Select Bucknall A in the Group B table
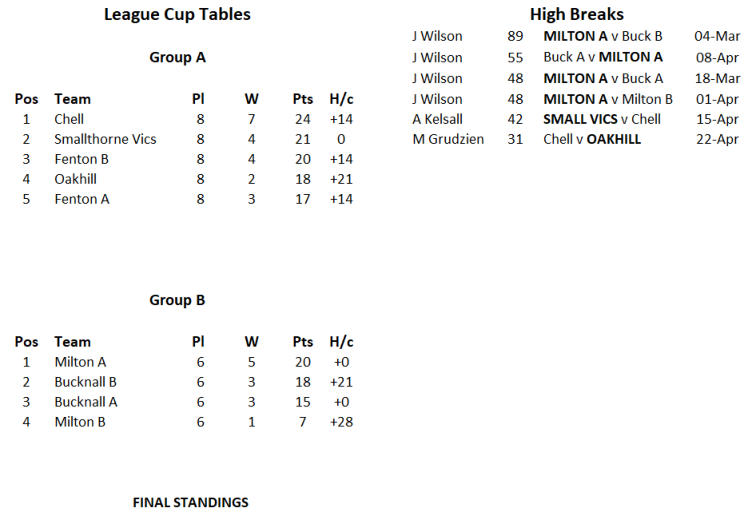744x512 pixels. (x=86, y=402)
